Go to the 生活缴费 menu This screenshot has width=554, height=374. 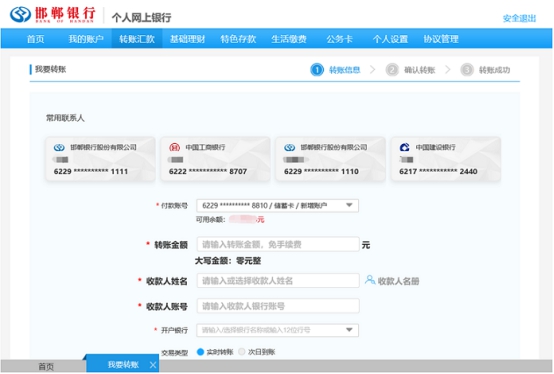click(x=289, y=39)
